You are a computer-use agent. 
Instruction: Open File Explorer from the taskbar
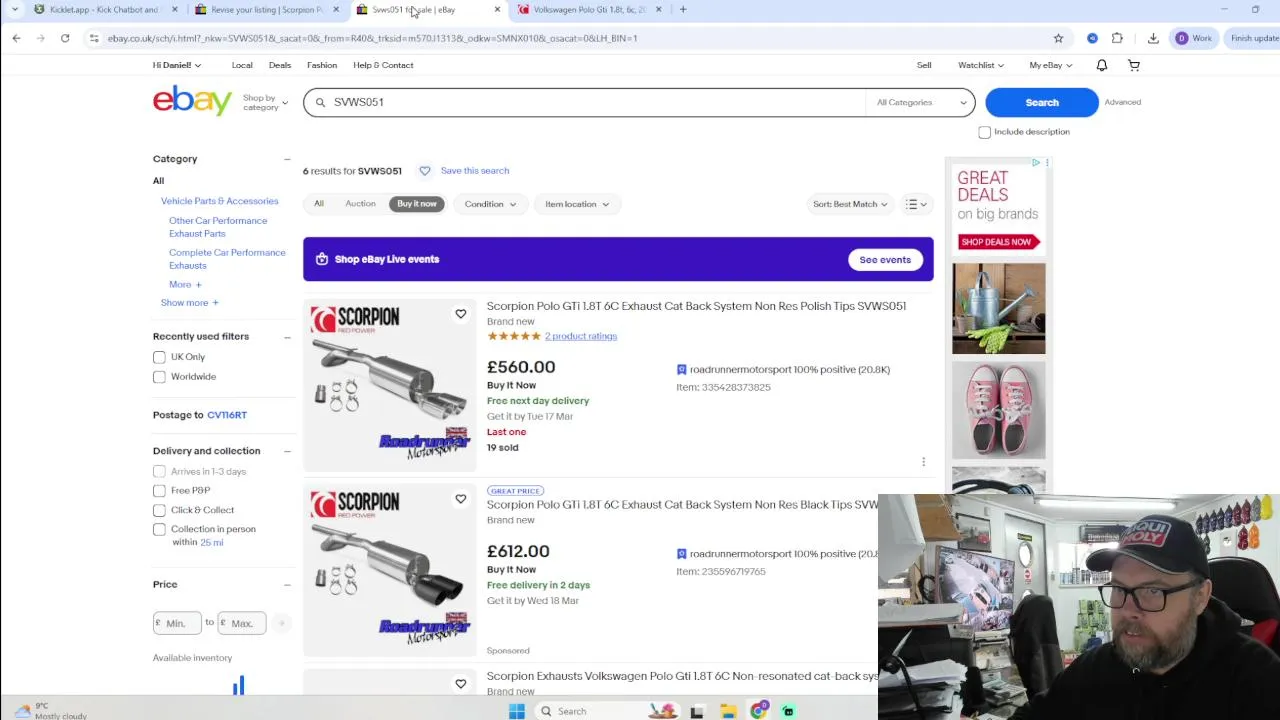(x=728, y=711)
